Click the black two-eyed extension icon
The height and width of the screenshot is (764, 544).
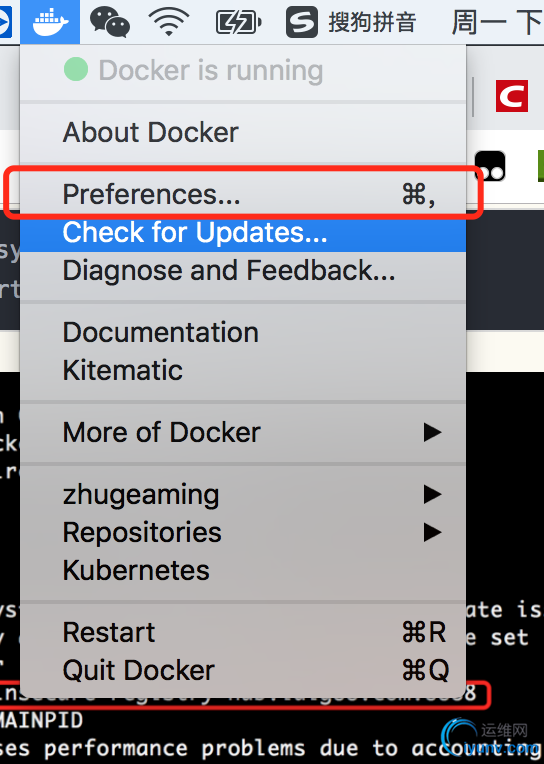tap(490, 166)
